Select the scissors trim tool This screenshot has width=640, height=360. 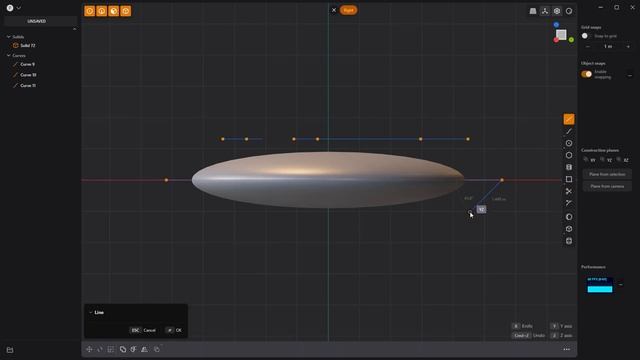point(569,191)
